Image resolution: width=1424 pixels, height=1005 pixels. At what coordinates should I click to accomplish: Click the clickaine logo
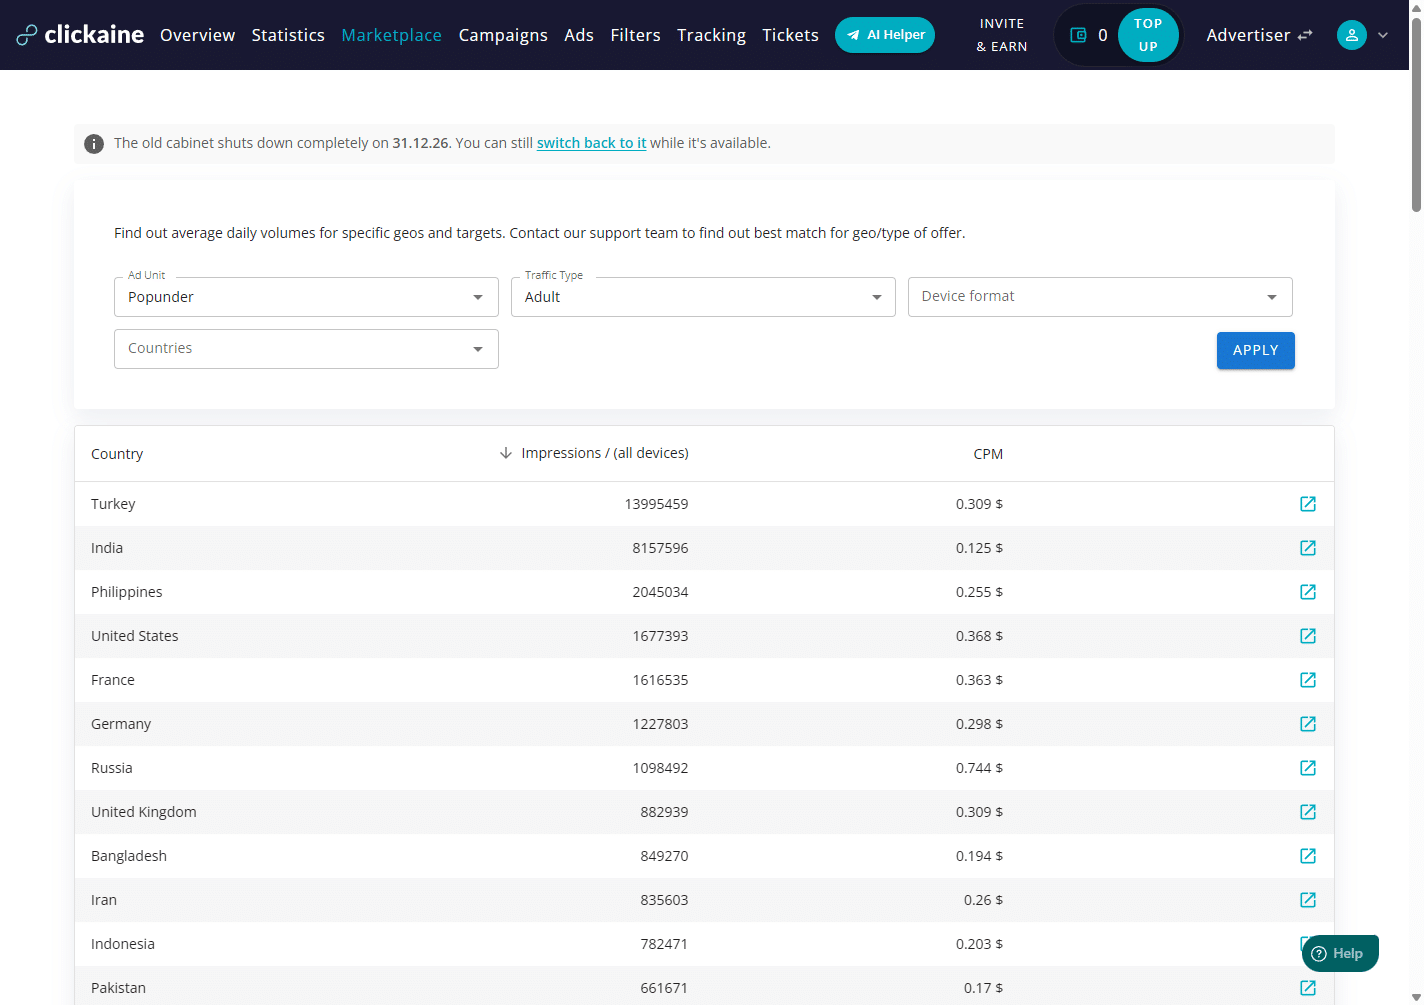pos(80,35)
